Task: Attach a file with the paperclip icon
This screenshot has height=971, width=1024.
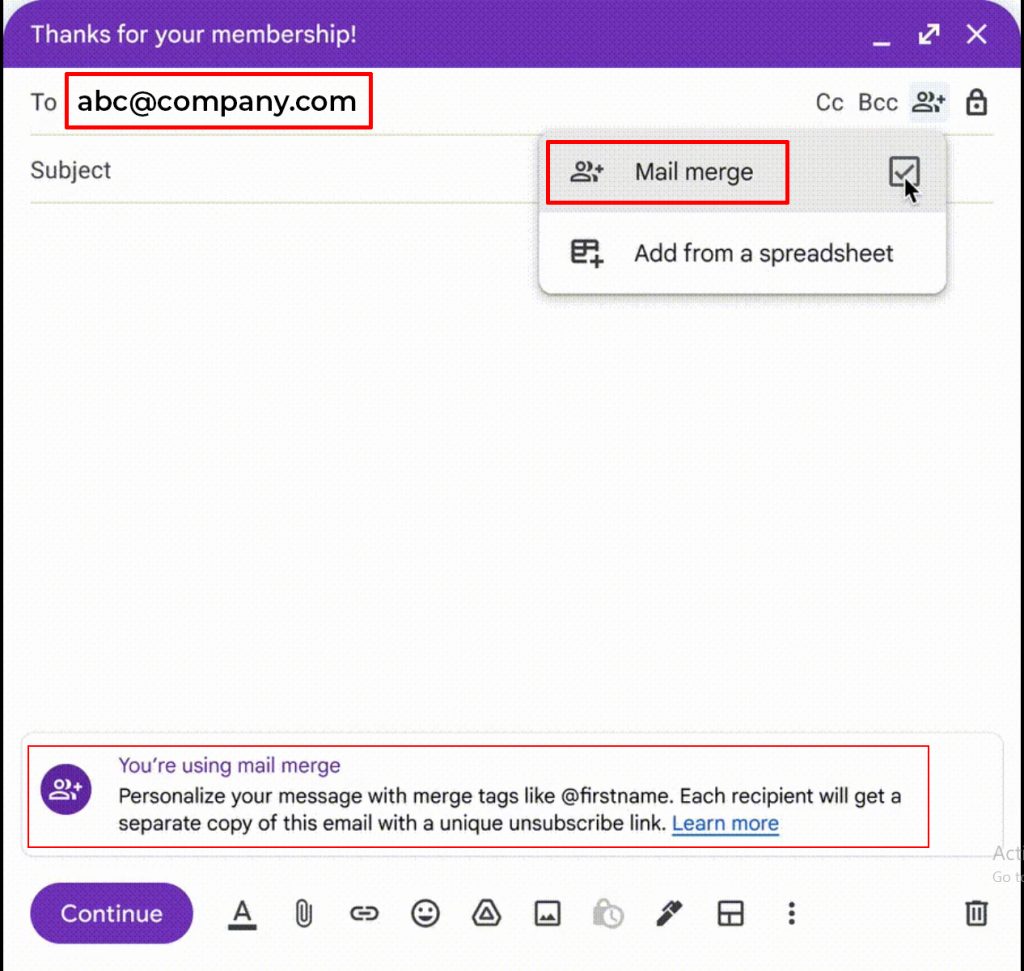Action: (x=302, y=913)
